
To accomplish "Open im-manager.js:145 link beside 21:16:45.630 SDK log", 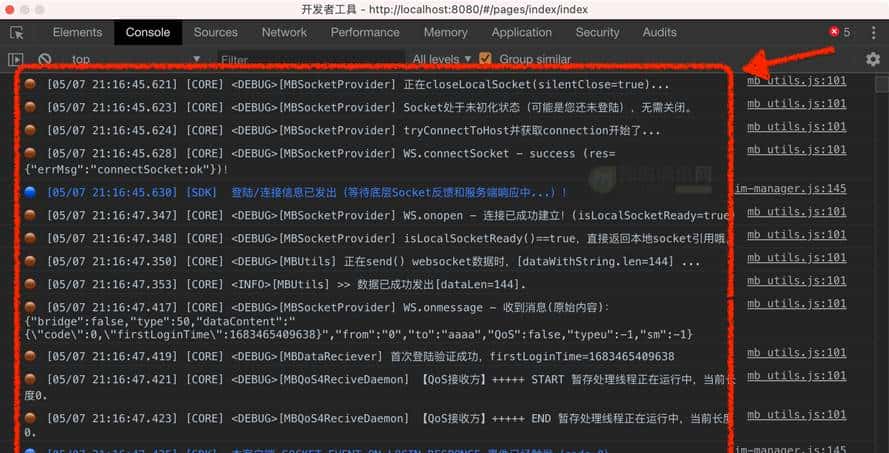I will 791,188.
